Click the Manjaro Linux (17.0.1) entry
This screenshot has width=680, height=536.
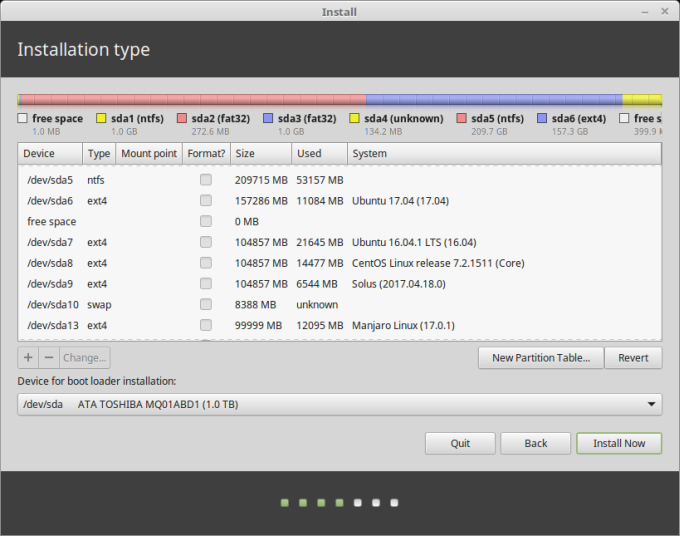(403, 326)
